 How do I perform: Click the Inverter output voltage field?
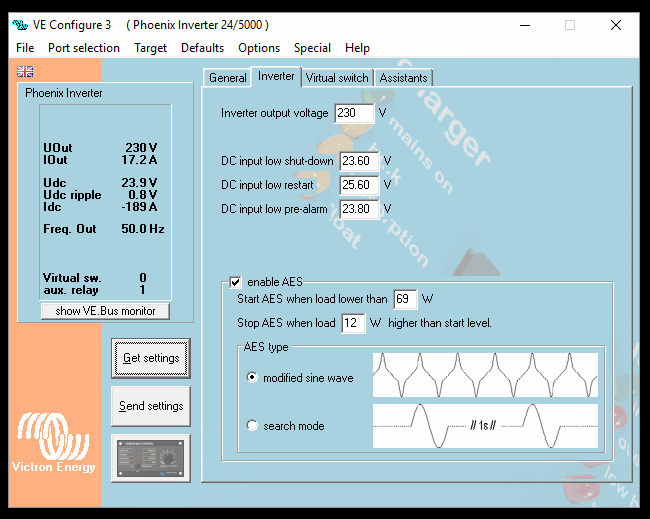pyautogui.click(x=354, y=113)
